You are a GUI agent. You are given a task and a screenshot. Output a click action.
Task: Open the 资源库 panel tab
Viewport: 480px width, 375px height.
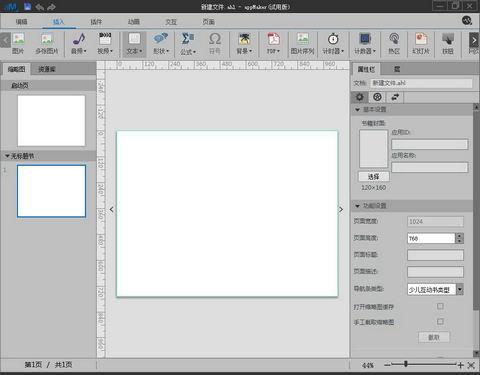pos(47,69)
